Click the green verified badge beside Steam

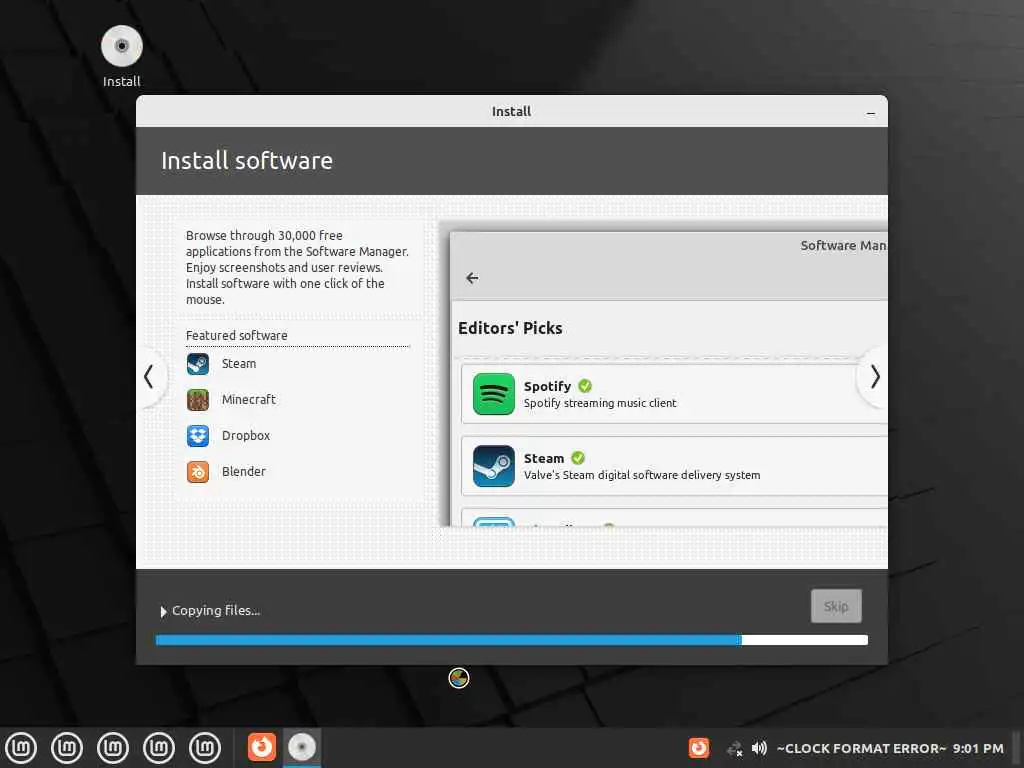pos(578,458)
